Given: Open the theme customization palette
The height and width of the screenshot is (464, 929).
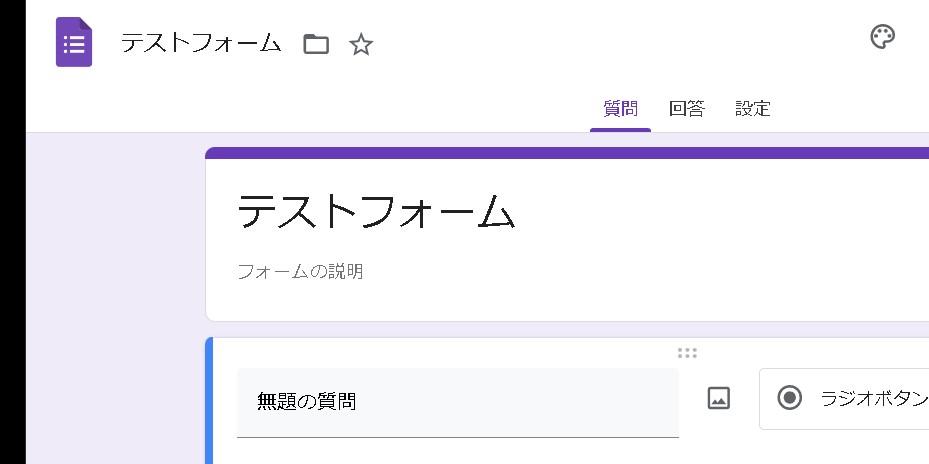Looking at the screenshot, I should (x=882, y=38).
